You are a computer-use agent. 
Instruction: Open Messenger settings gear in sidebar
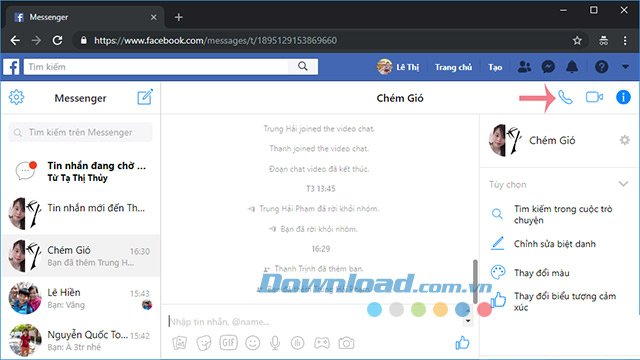(16, 98)
